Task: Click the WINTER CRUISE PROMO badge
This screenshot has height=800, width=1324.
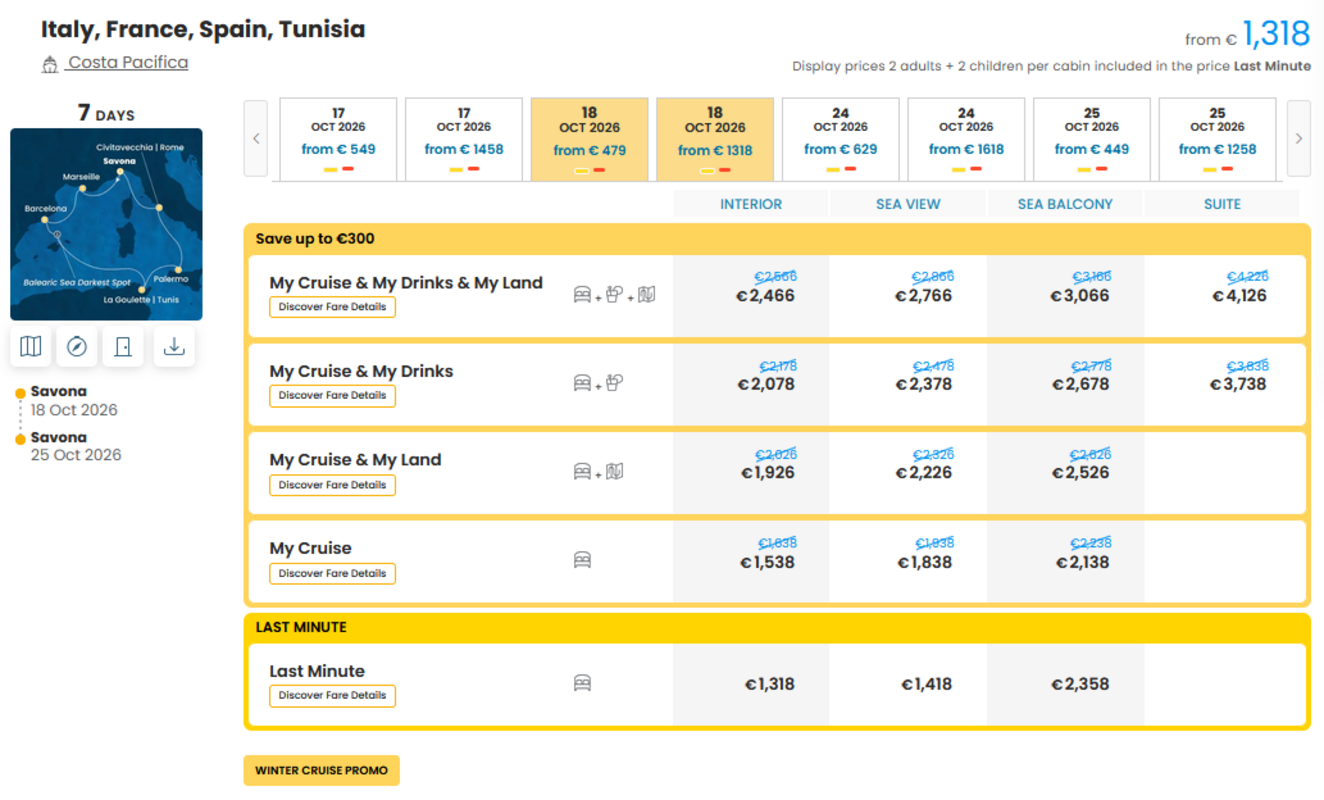Action: click(x=321, y=771)
